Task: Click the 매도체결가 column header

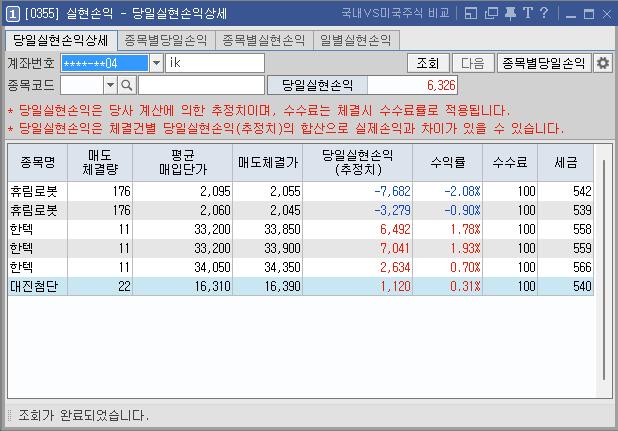Action: coord(268,162)
